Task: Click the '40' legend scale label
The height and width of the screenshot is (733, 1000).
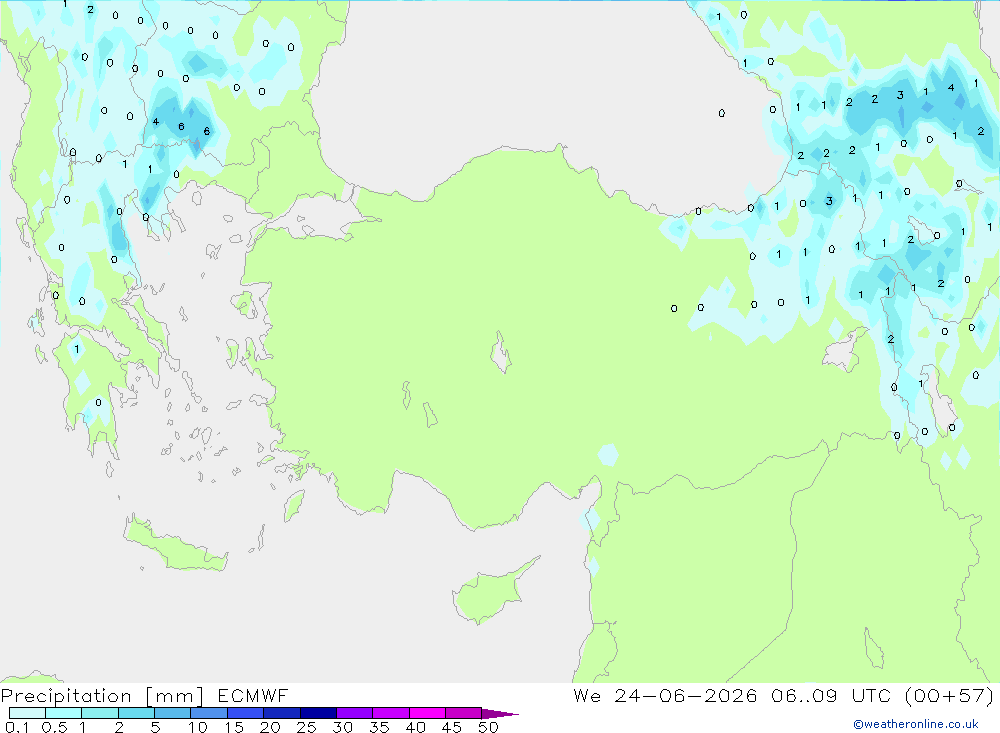Action: click(416, 727)
